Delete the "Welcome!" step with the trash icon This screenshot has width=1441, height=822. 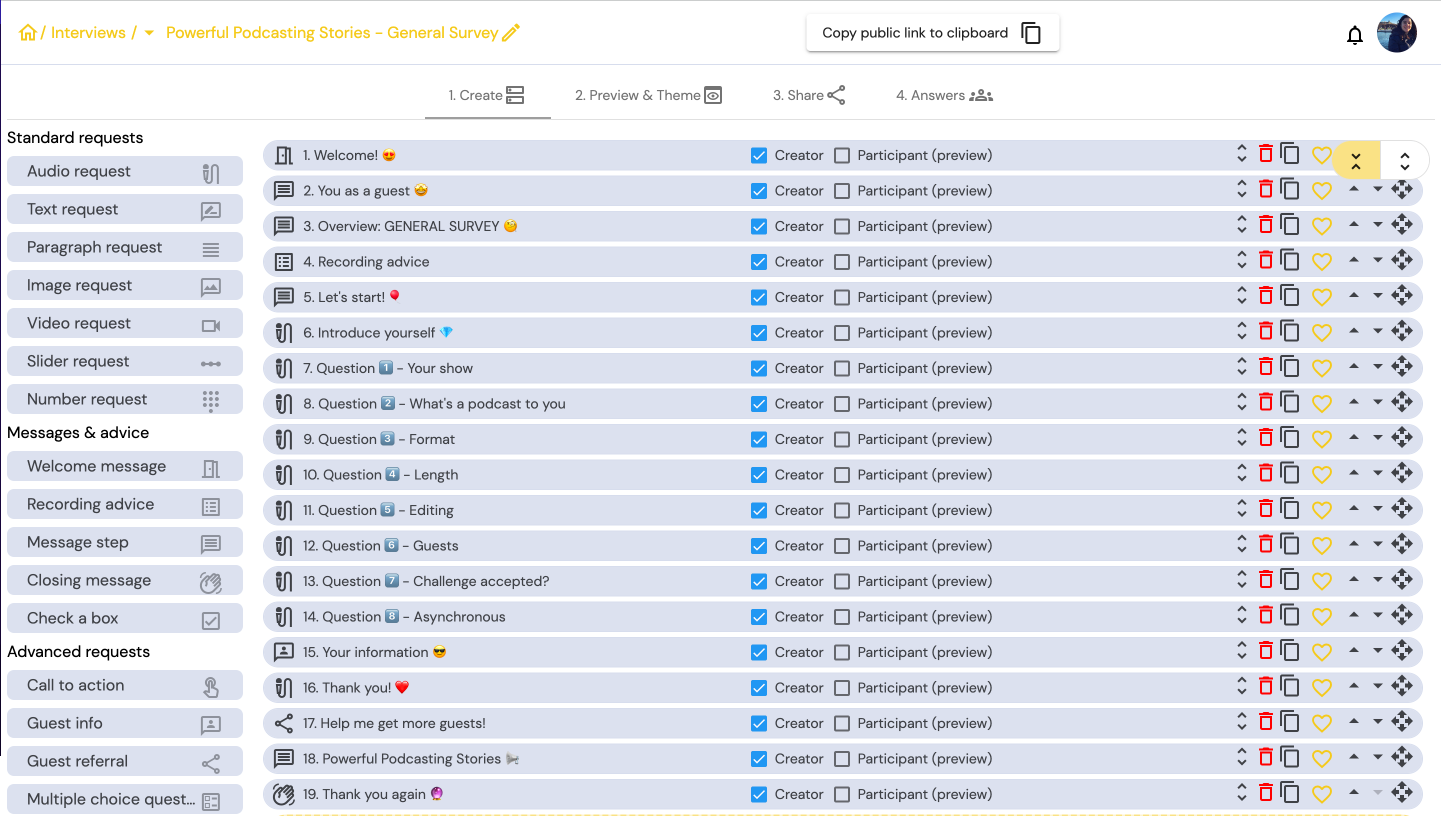click(1266, 154)
